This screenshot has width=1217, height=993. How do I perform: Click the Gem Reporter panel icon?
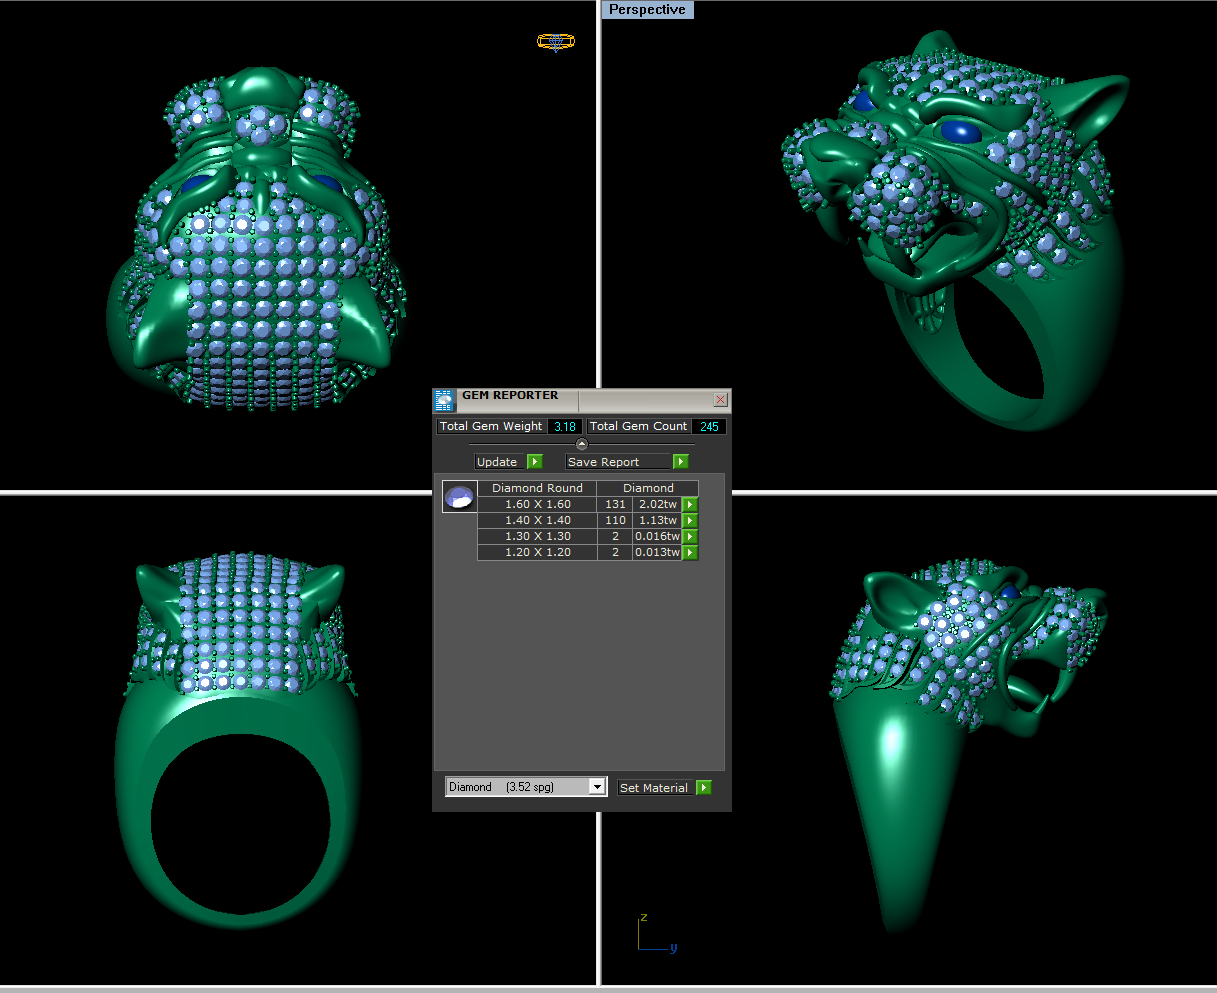[x=444, y=400]
